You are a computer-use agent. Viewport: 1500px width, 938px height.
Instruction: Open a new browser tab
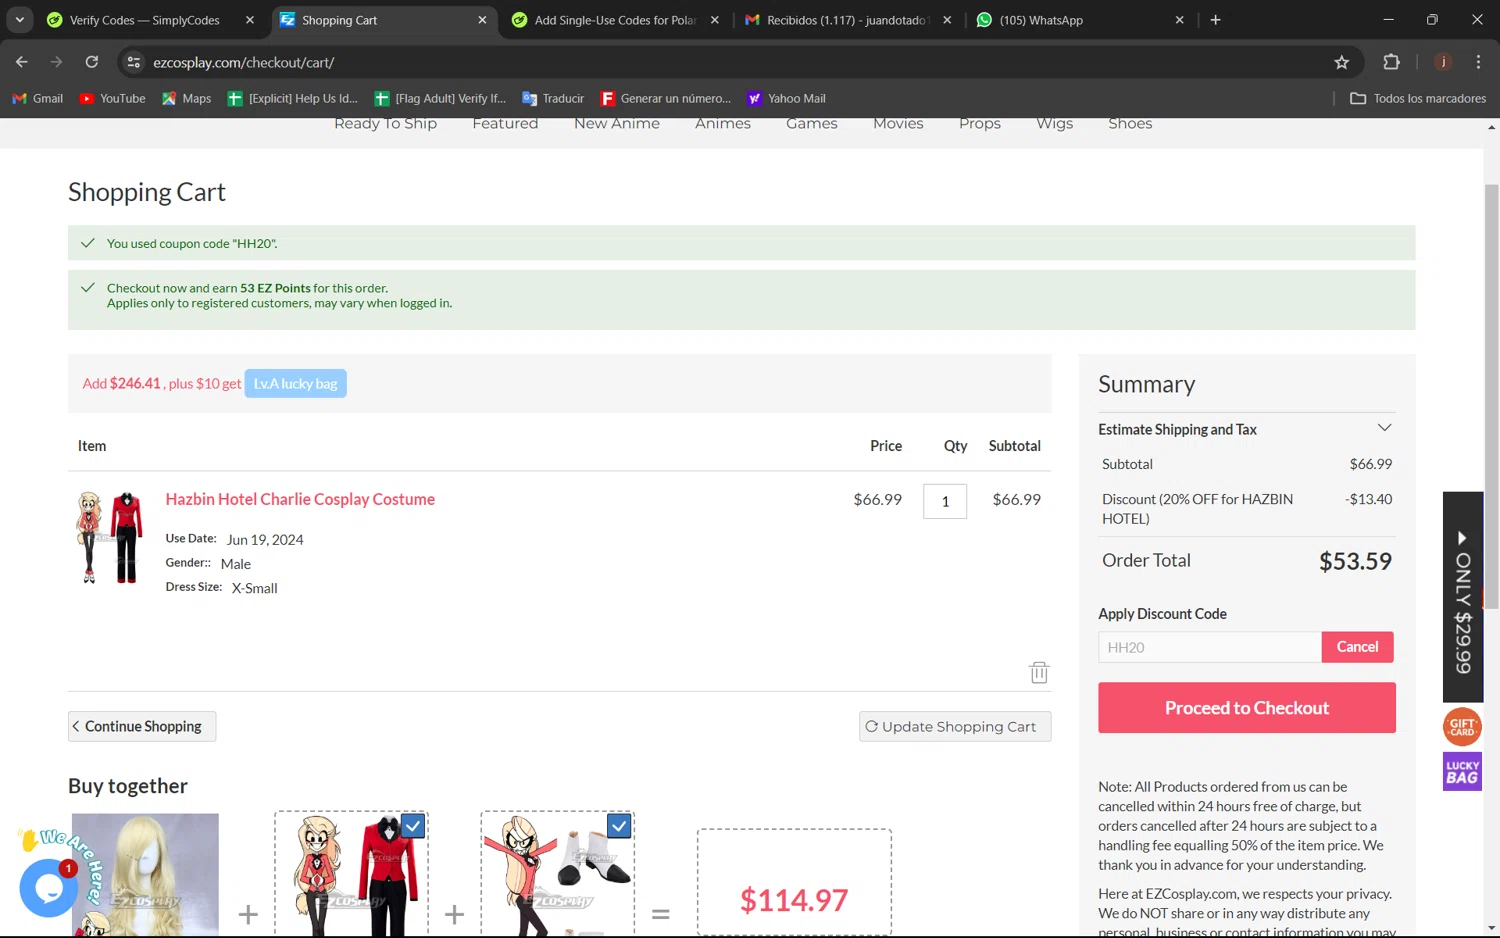coord(1215,20)
